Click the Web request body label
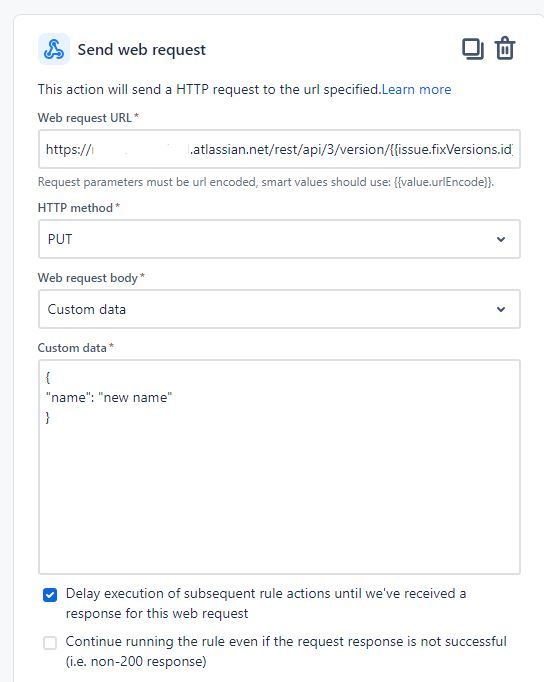This screenshot has height=682, width=544. coord(91,277)
